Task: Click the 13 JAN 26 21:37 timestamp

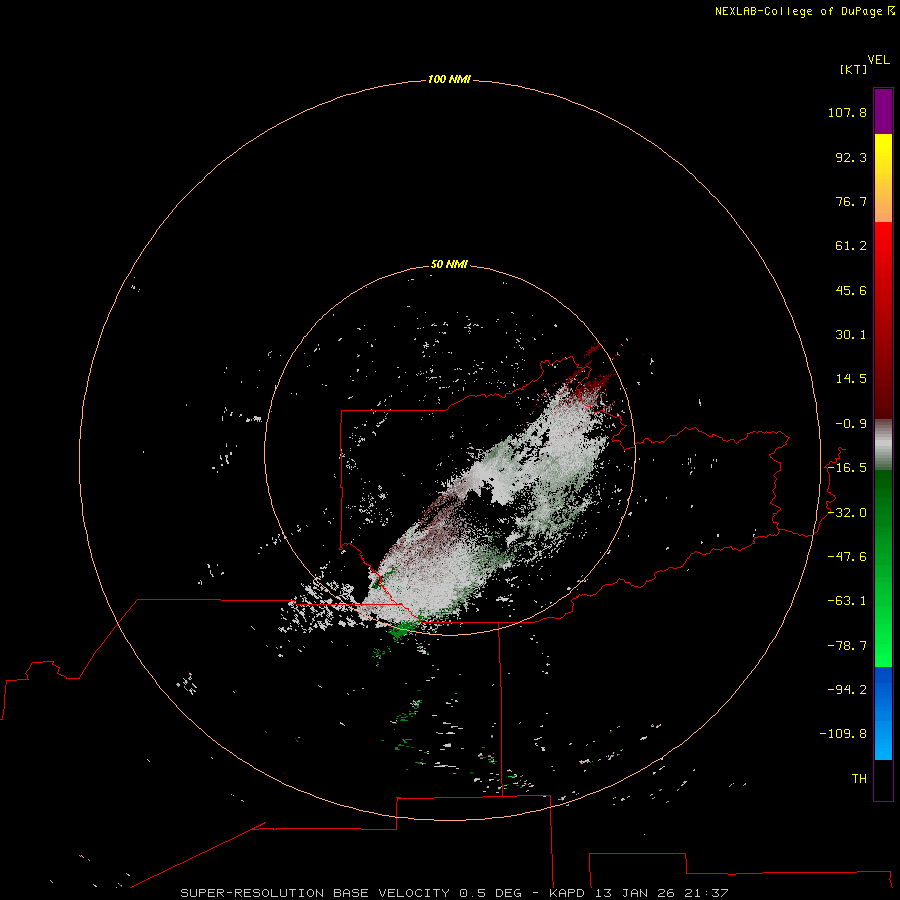Action: click(662, 893)
